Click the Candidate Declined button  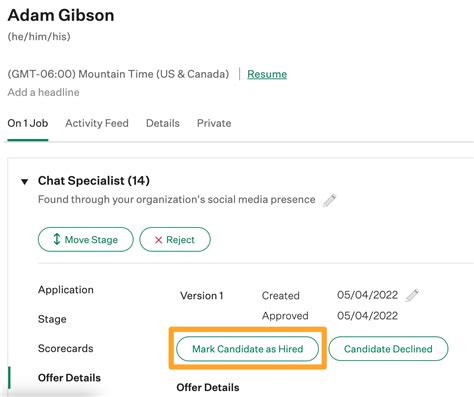click(x=388, y=349)
